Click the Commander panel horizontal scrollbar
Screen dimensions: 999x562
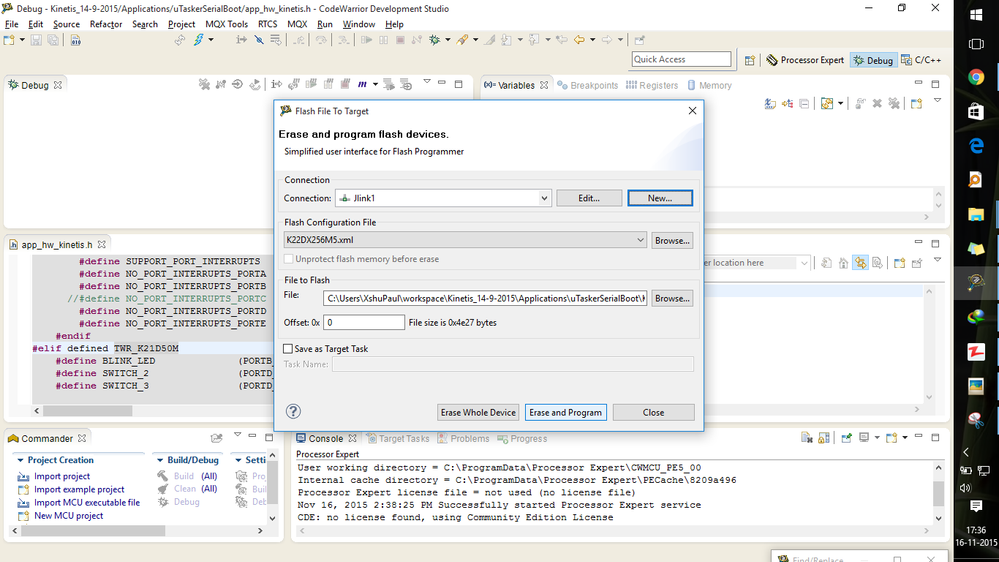coord(93,530)
